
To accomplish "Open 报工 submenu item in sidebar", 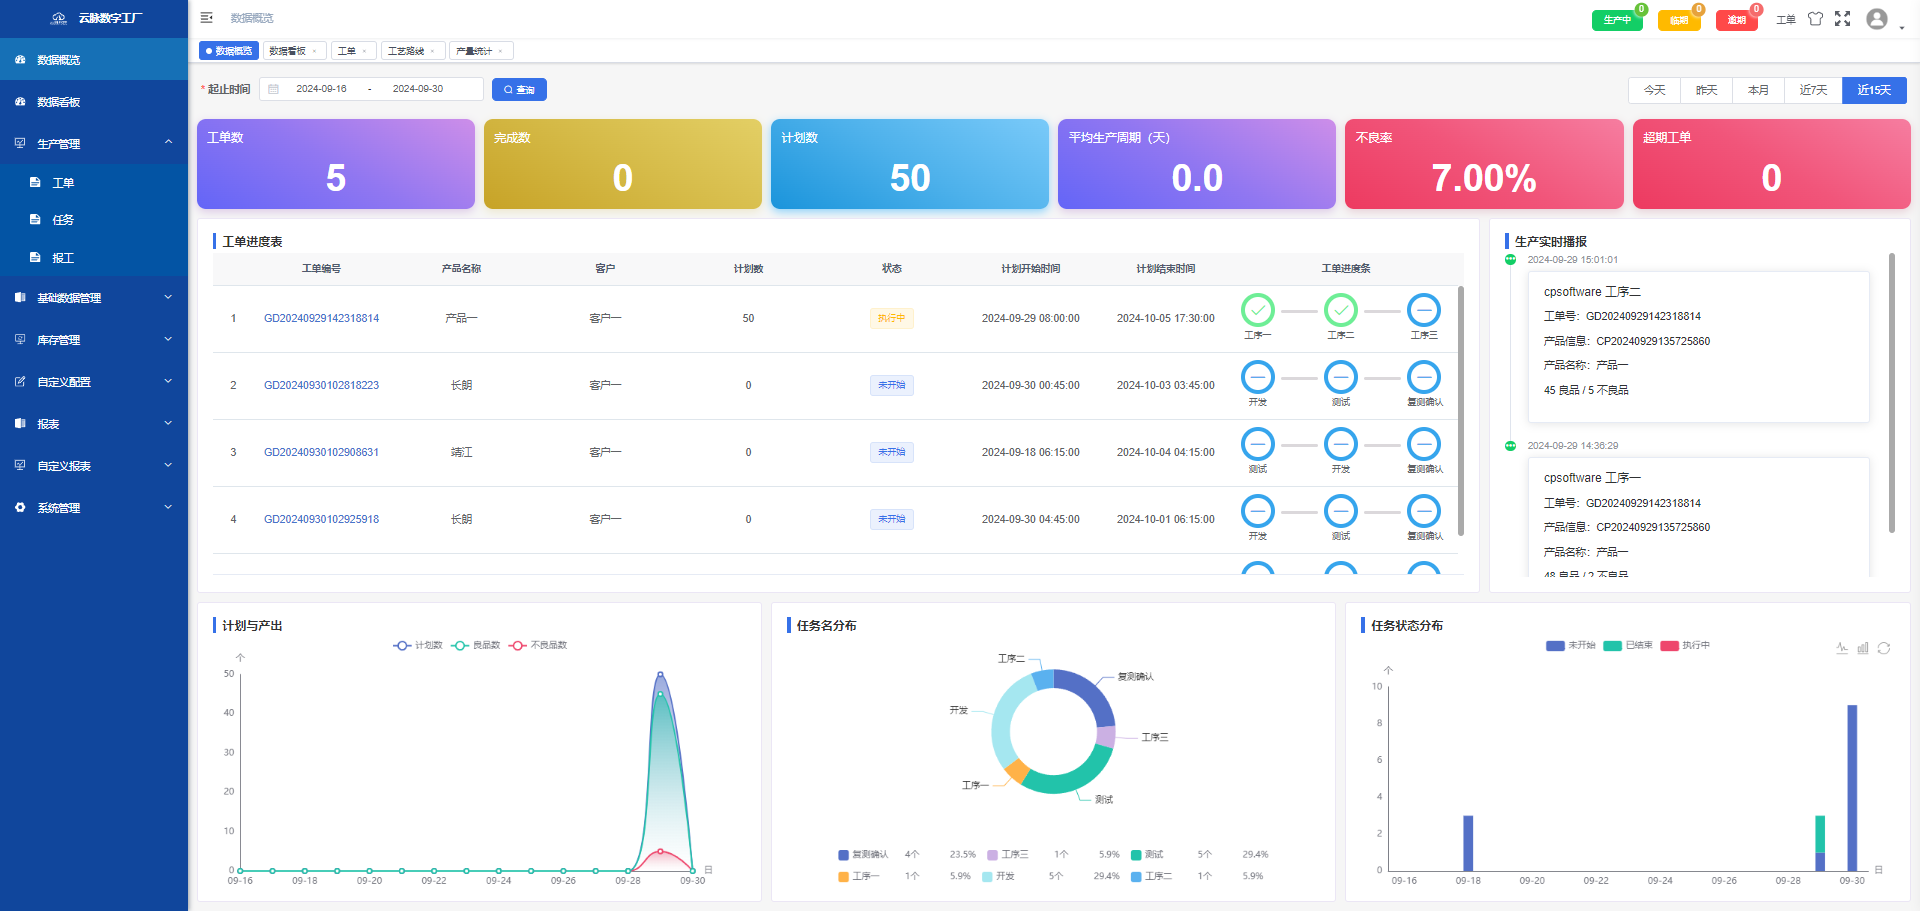I will [x=94, y=258].
